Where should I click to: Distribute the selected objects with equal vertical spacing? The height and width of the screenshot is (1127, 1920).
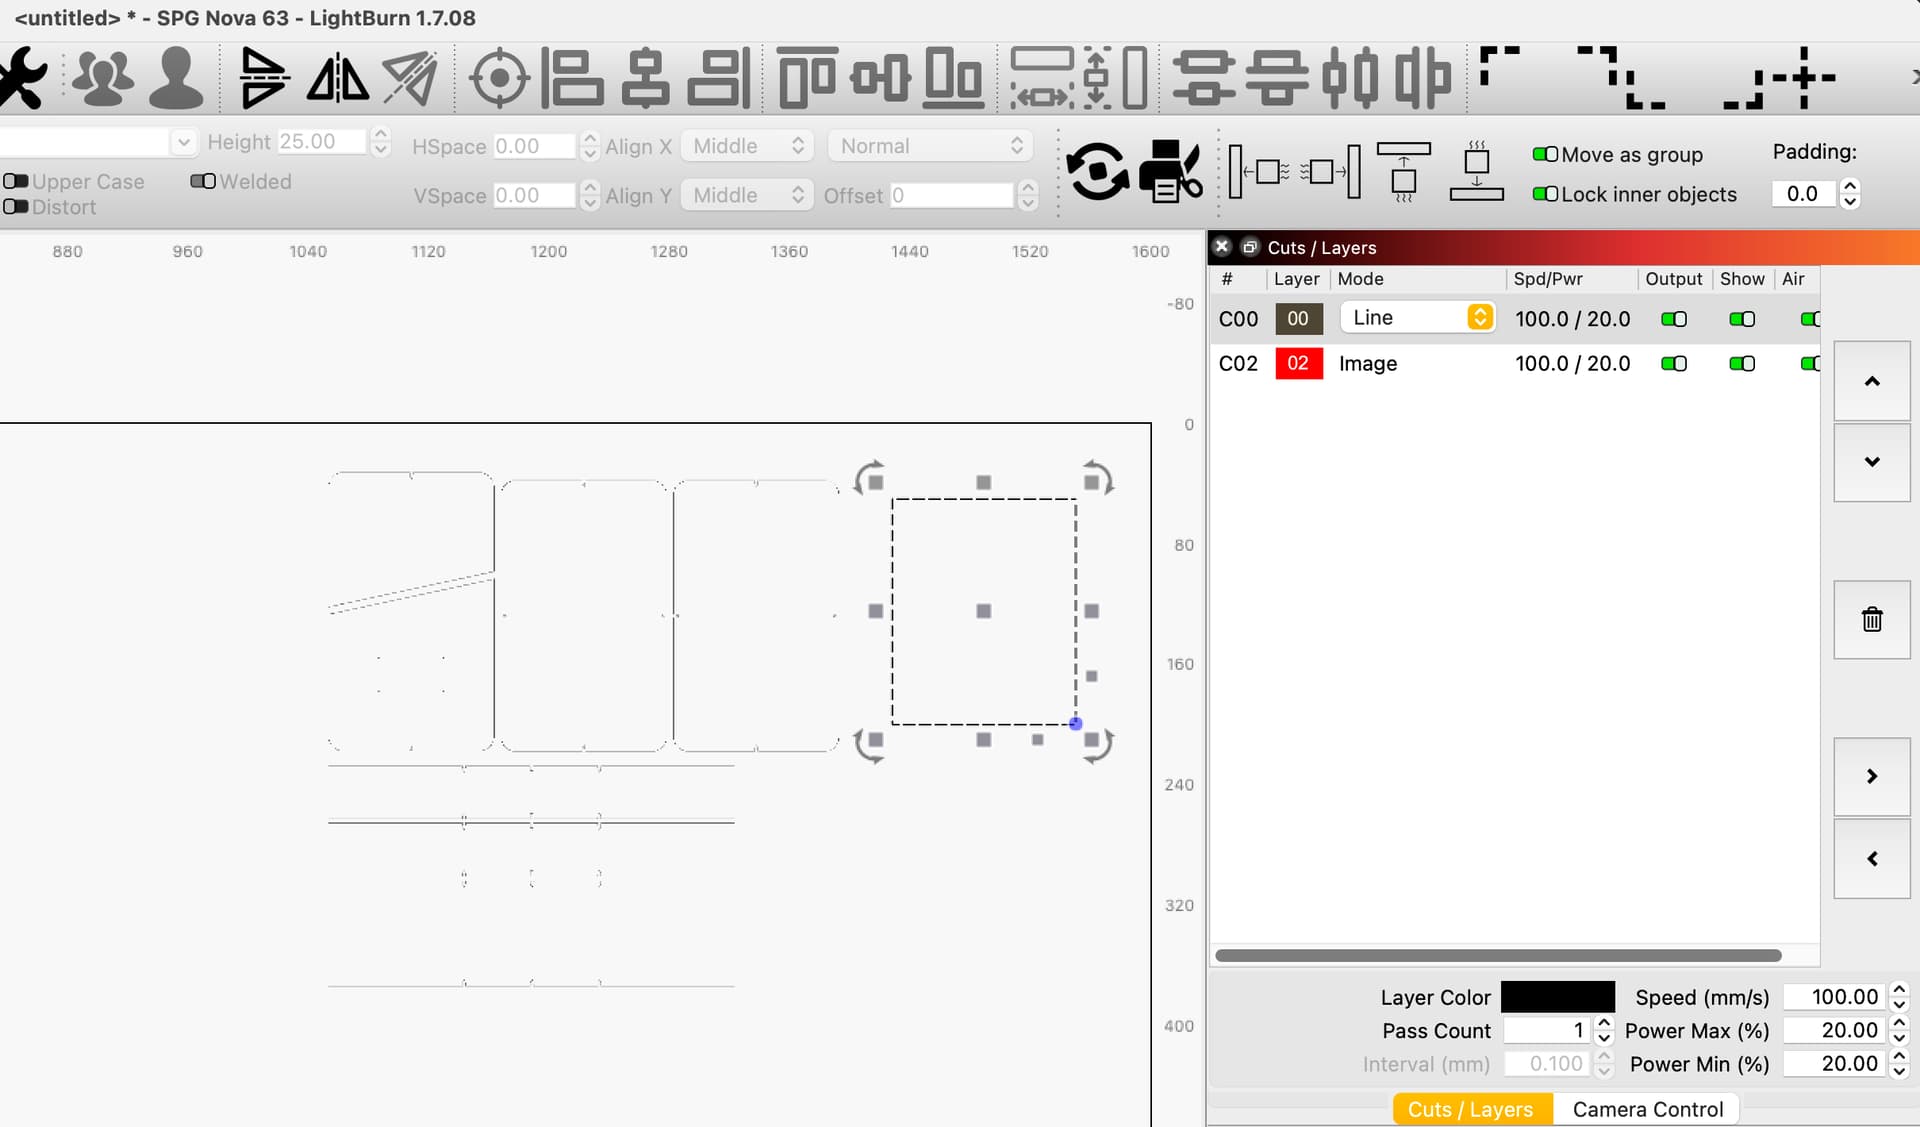pos(1277,78)
